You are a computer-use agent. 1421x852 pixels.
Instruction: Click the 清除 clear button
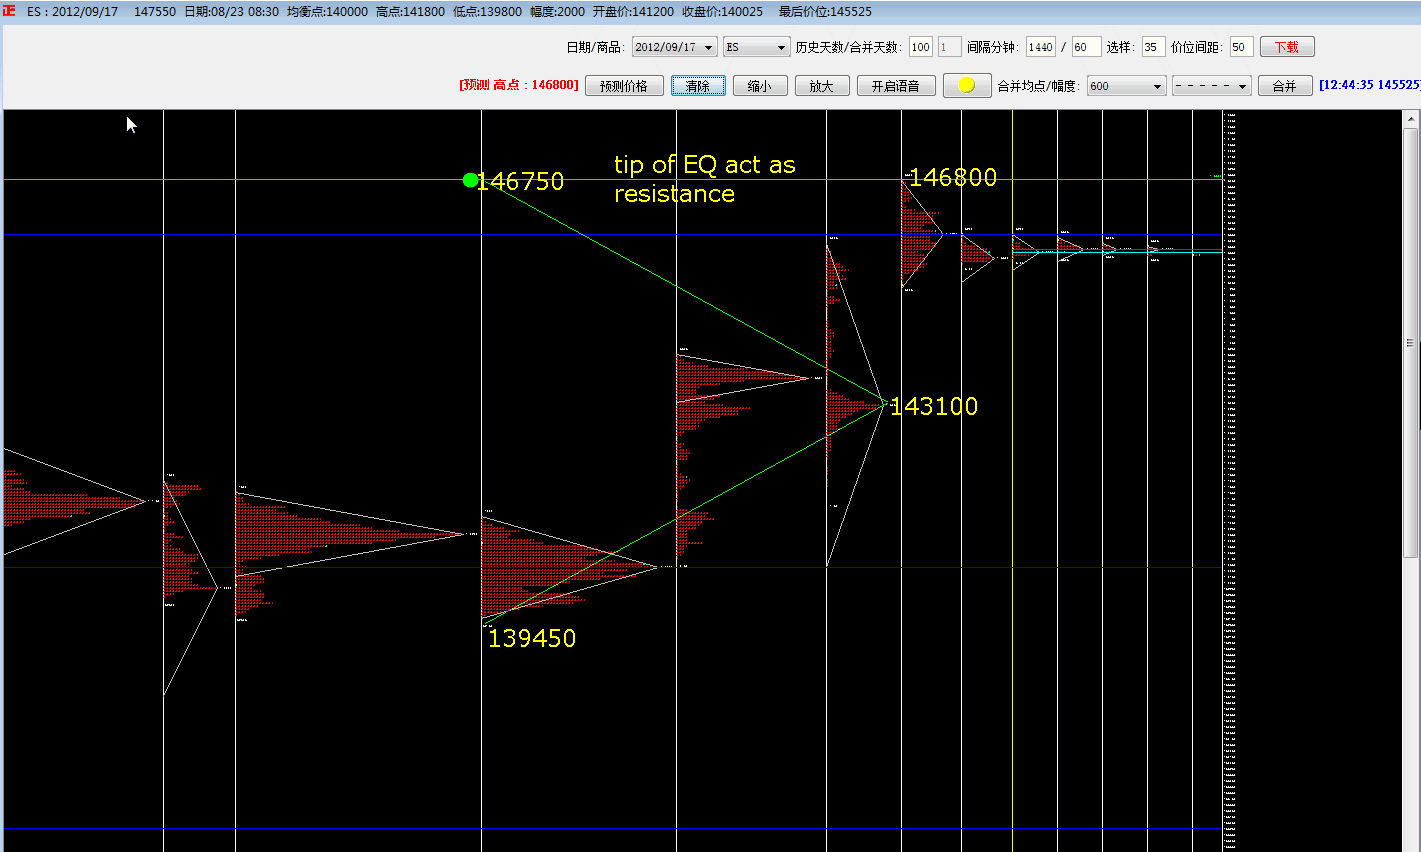(698, 86)
